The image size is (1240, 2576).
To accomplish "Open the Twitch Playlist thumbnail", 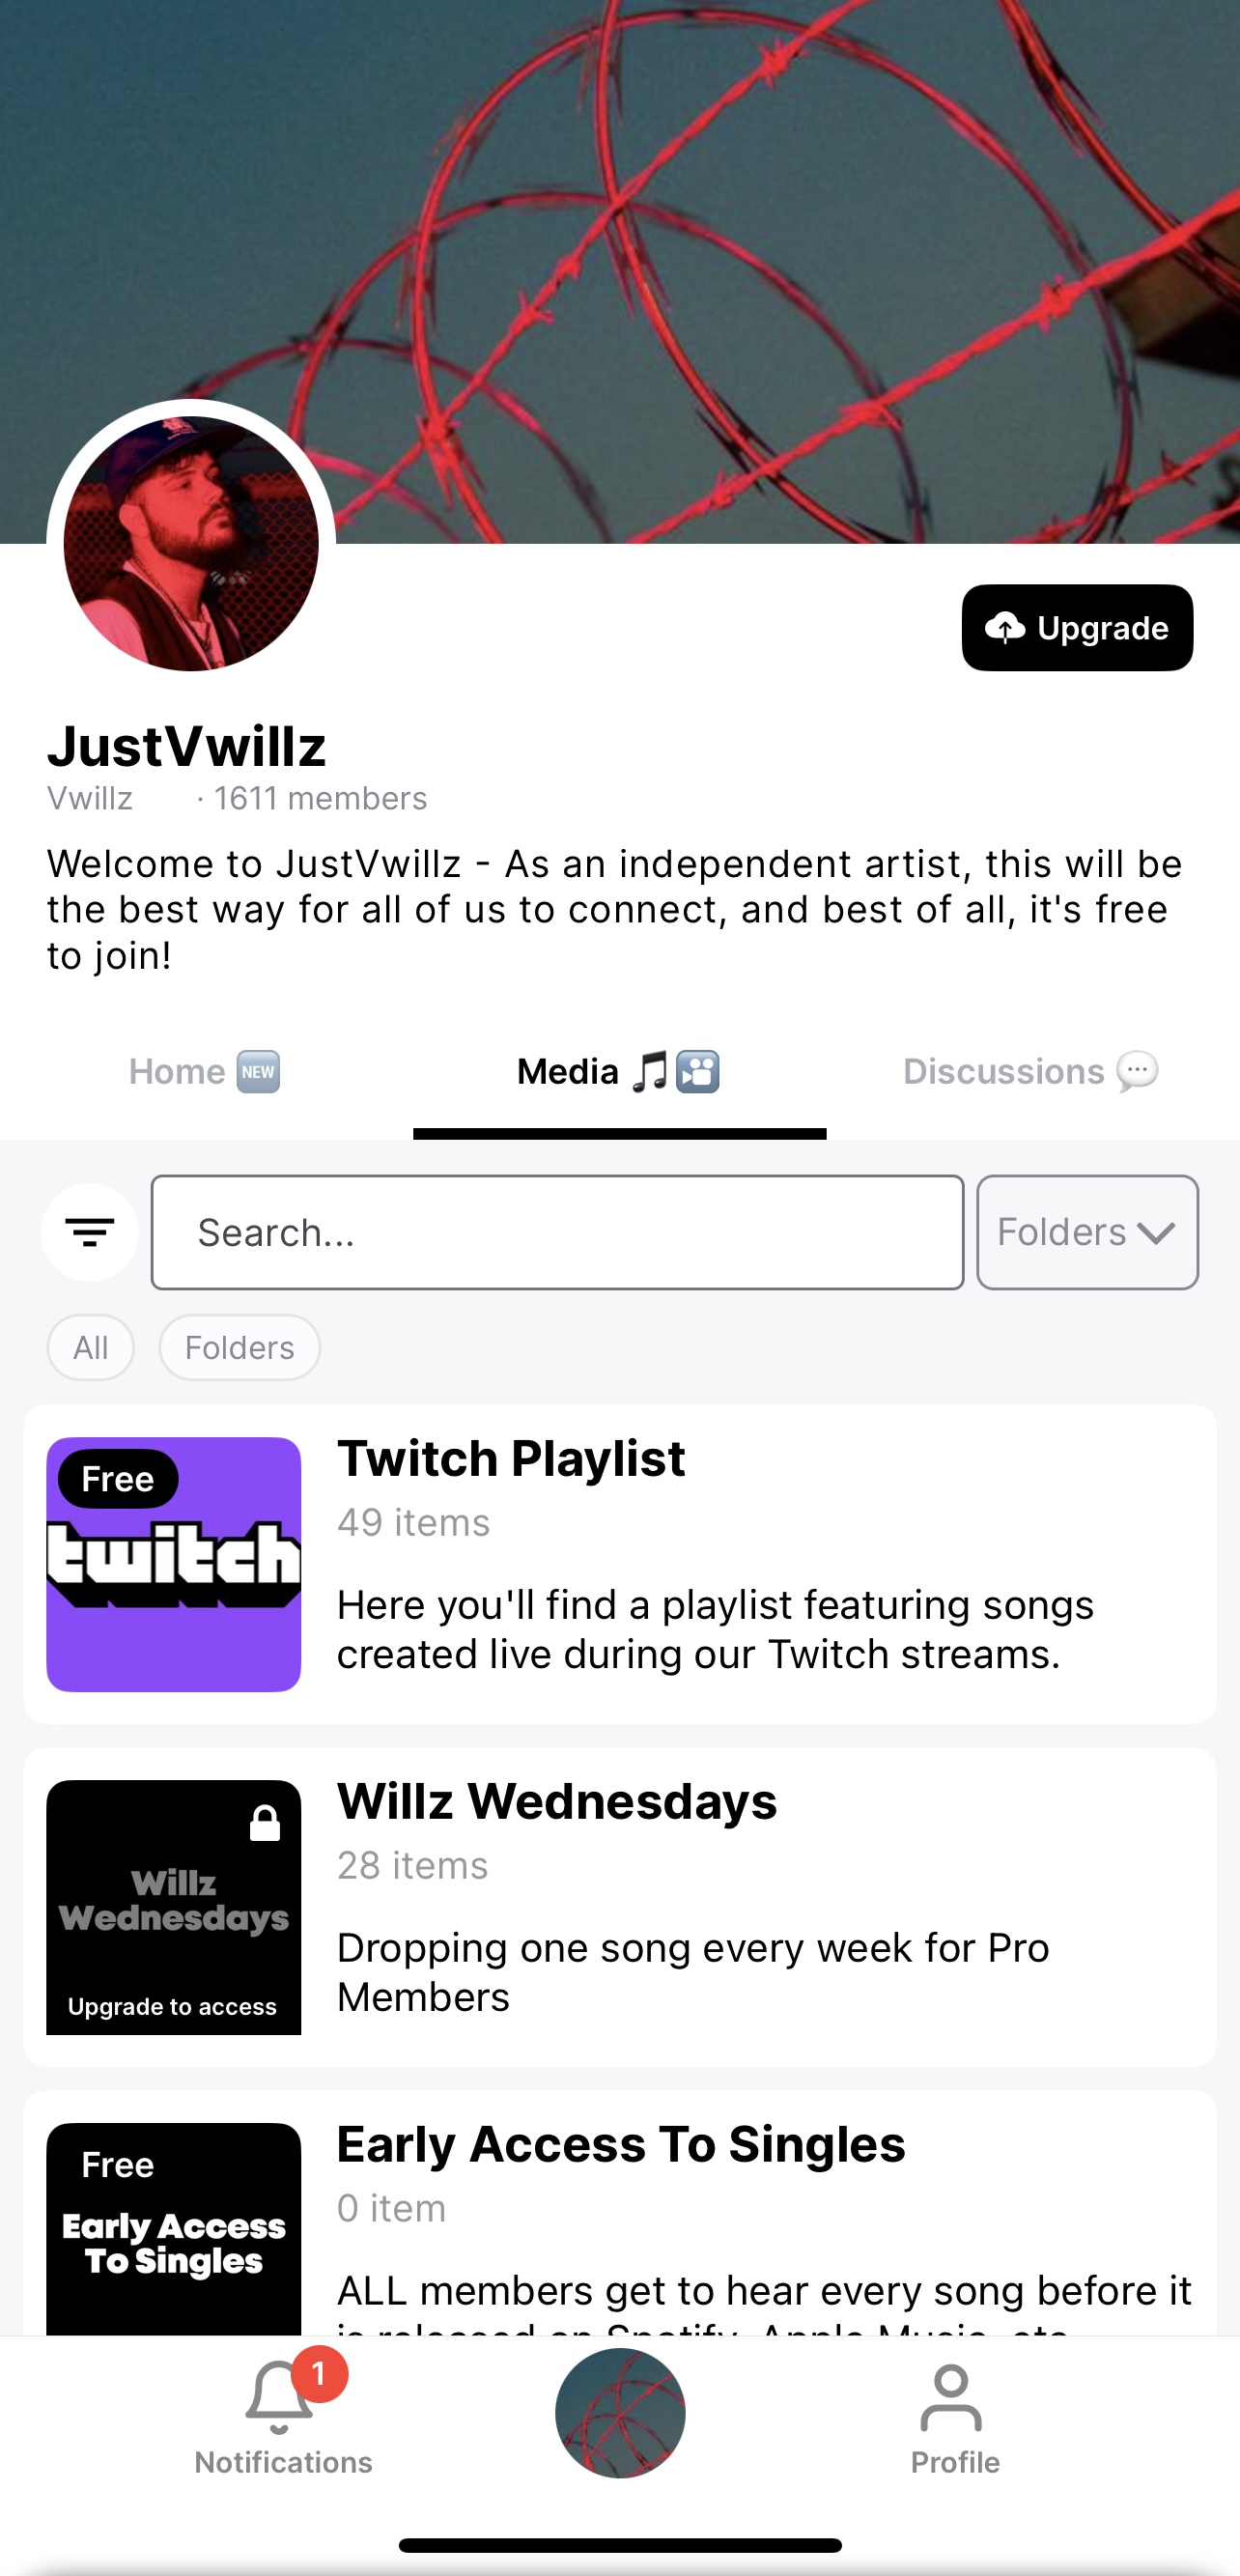I will click(x=174, y=1564).
